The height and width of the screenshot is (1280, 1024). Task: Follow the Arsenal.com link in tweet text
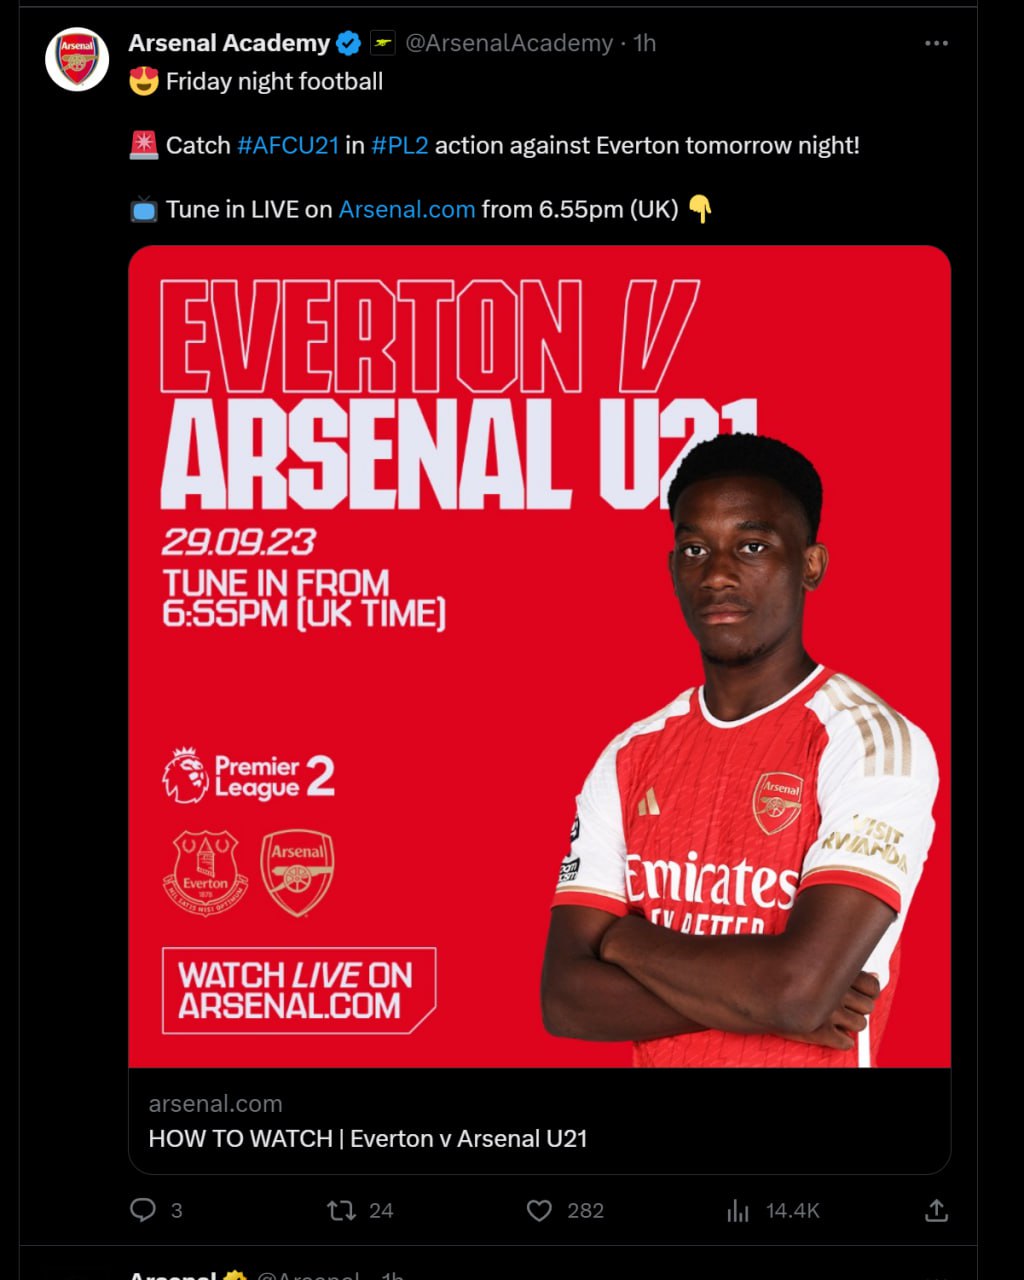407,209
